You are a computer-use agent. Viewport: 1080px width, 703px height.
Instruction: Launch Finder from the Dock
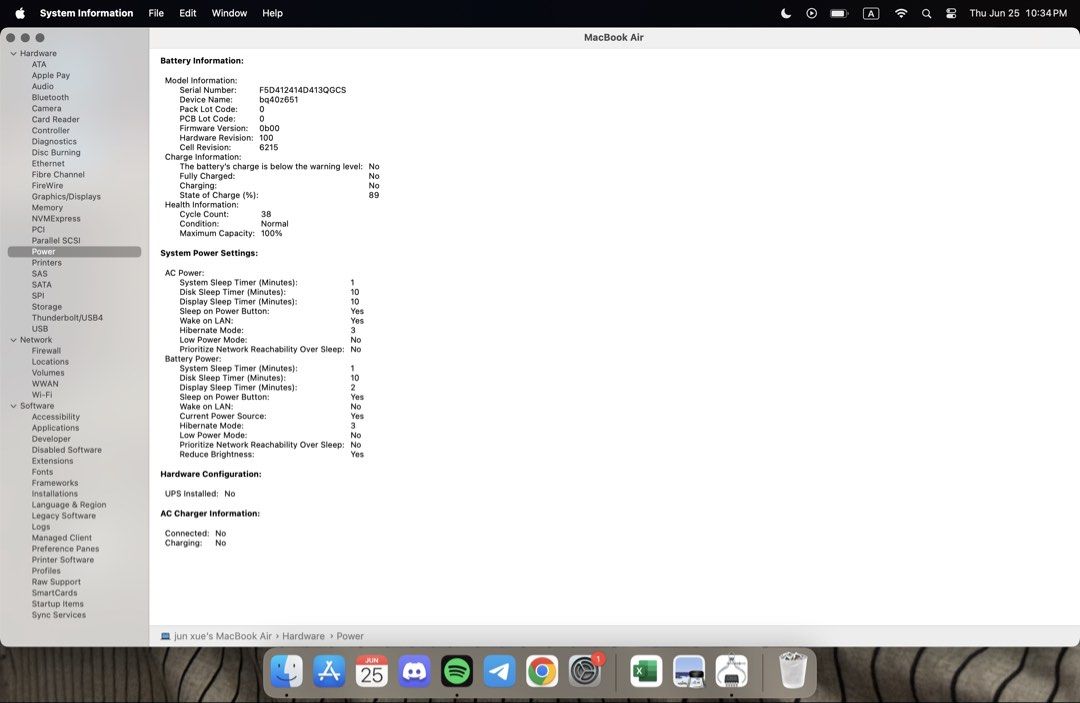pyautogui.click(x=287, y=671)
